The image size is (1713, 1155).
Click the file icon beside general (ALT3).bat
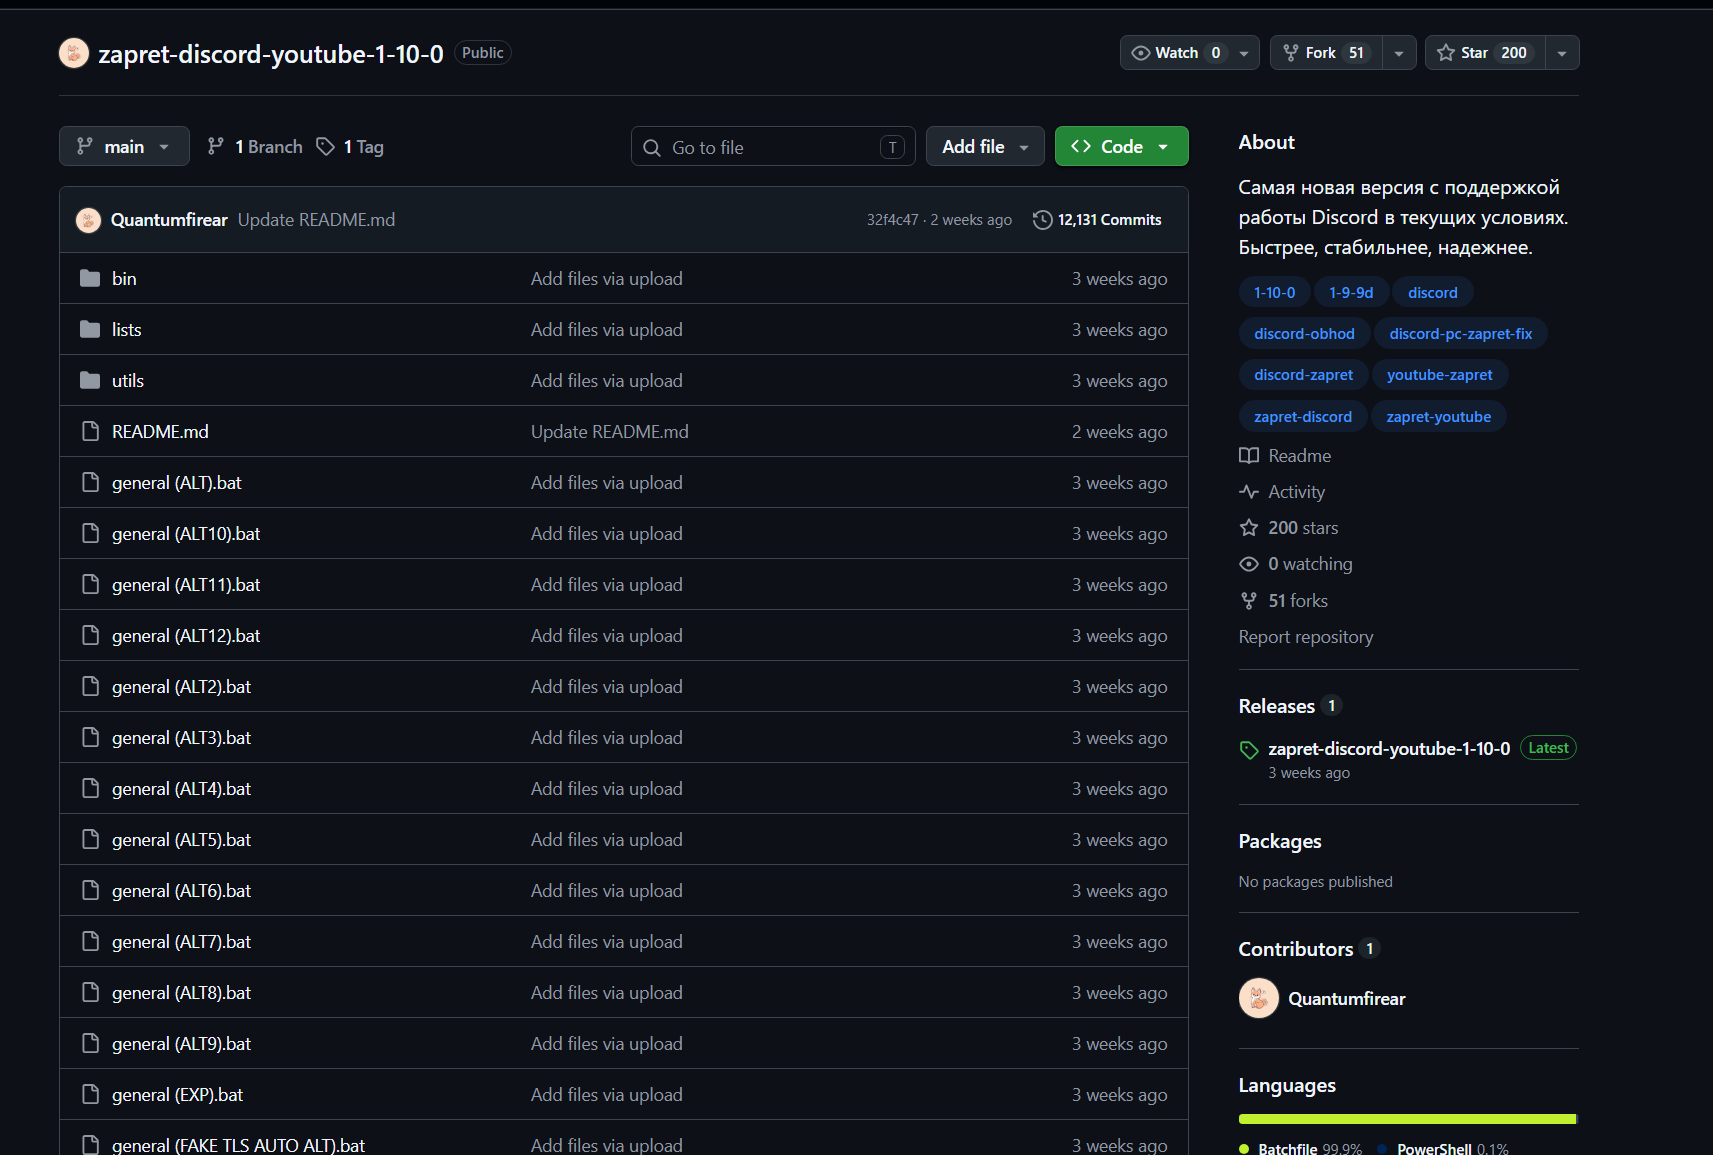(90, 738)
